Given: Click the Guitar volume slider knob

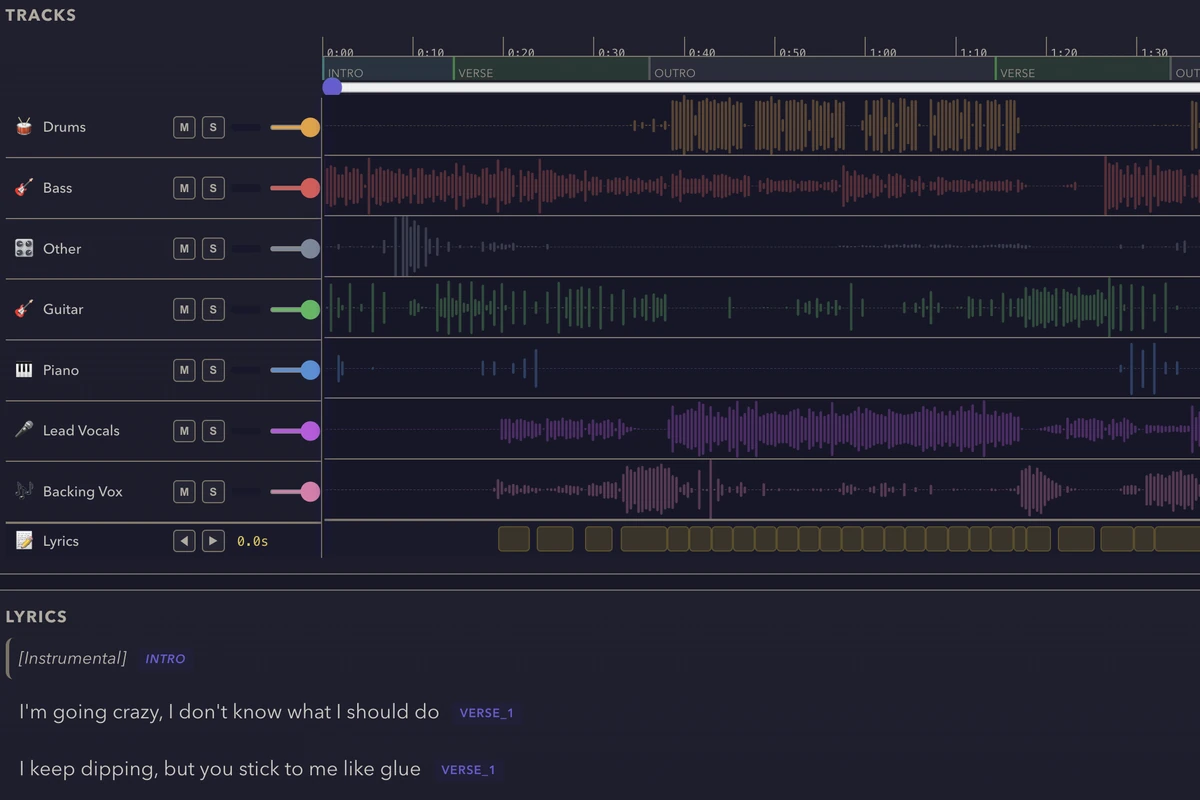Looking at the screenshot, I should 310,310.
